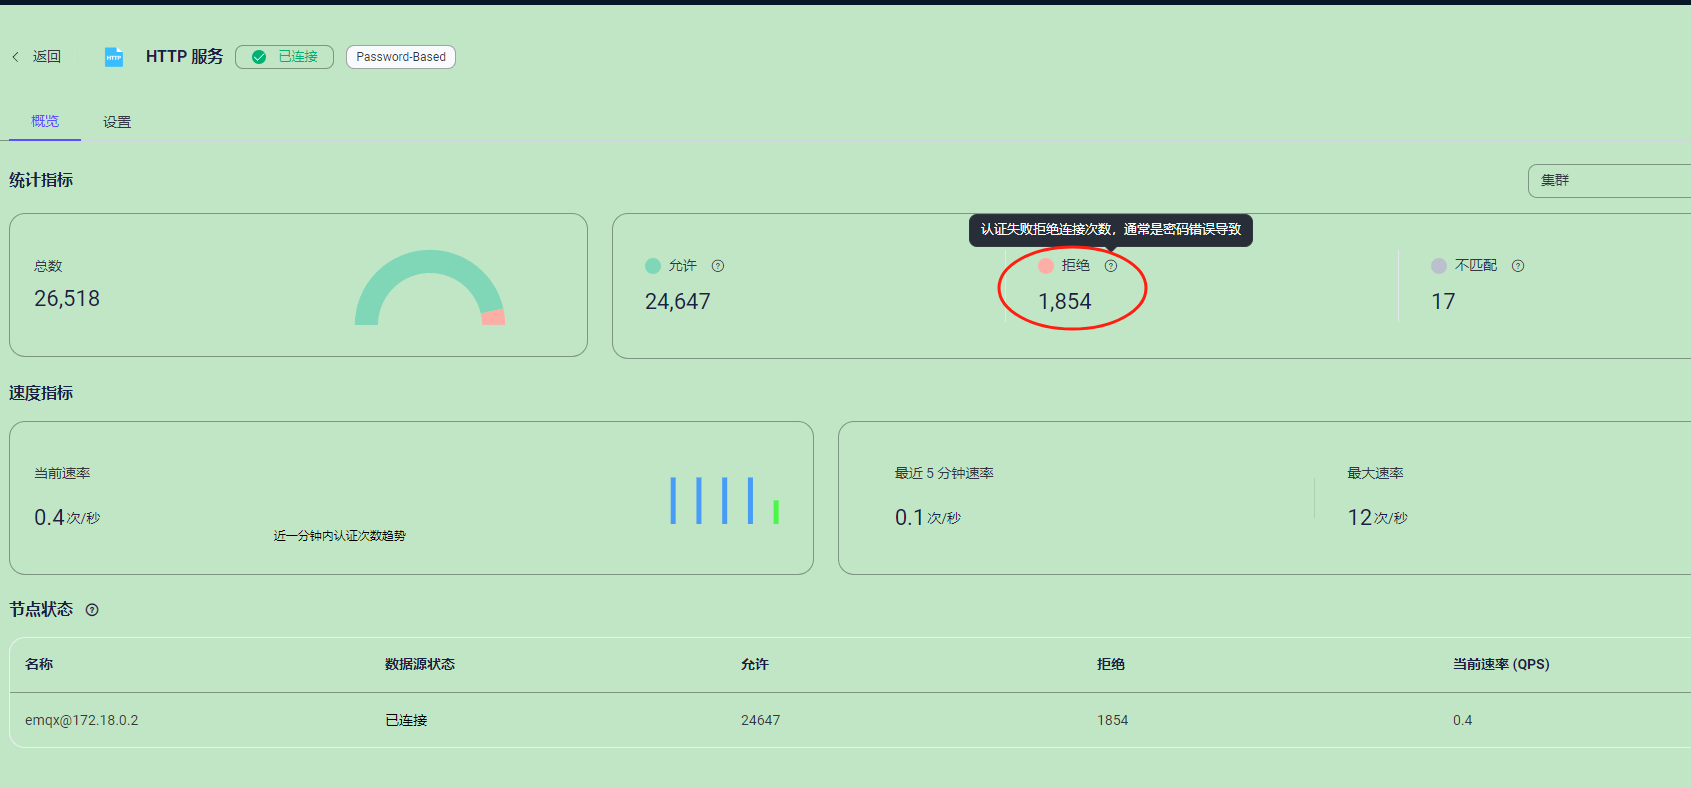
Task: Click the 当前速率 (QPS) column header
Action: pyautogui.click(x=1501, y=664)
